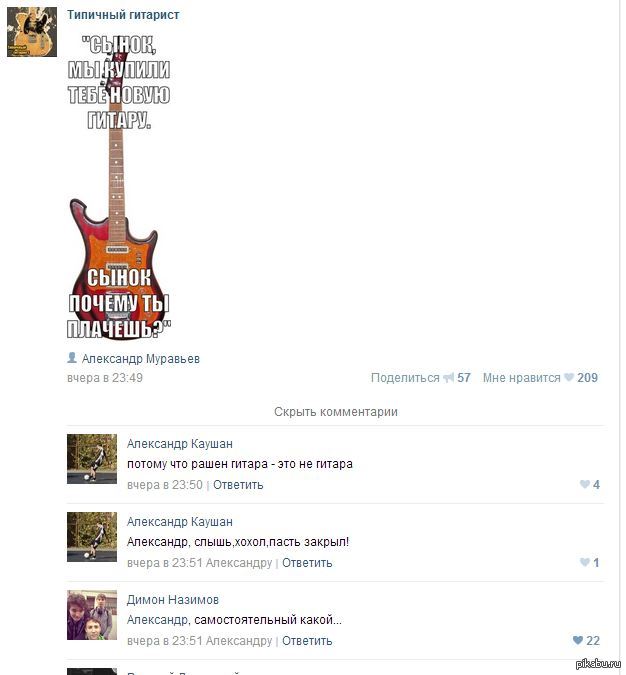
Task: Click the Поделиться share link
Action: pyautogui.click(x=405, y=378)
